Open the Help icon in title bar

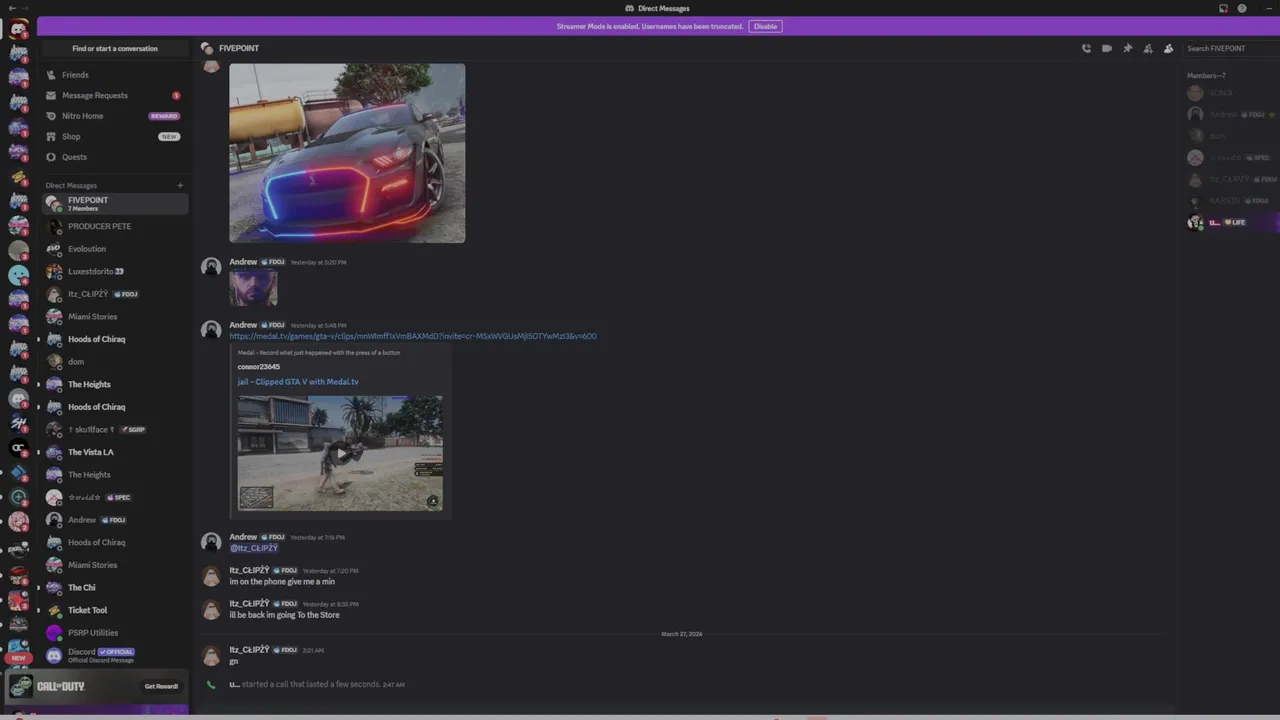click(1242, 8)
